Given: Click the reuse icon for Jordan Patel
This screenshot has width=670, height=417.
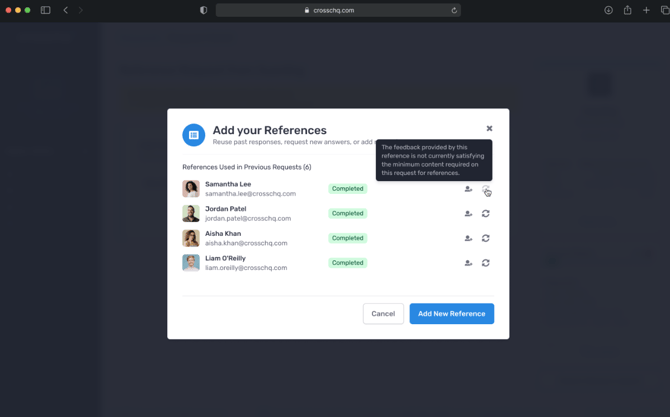Looking at the screenshot, I should point(468,213).
